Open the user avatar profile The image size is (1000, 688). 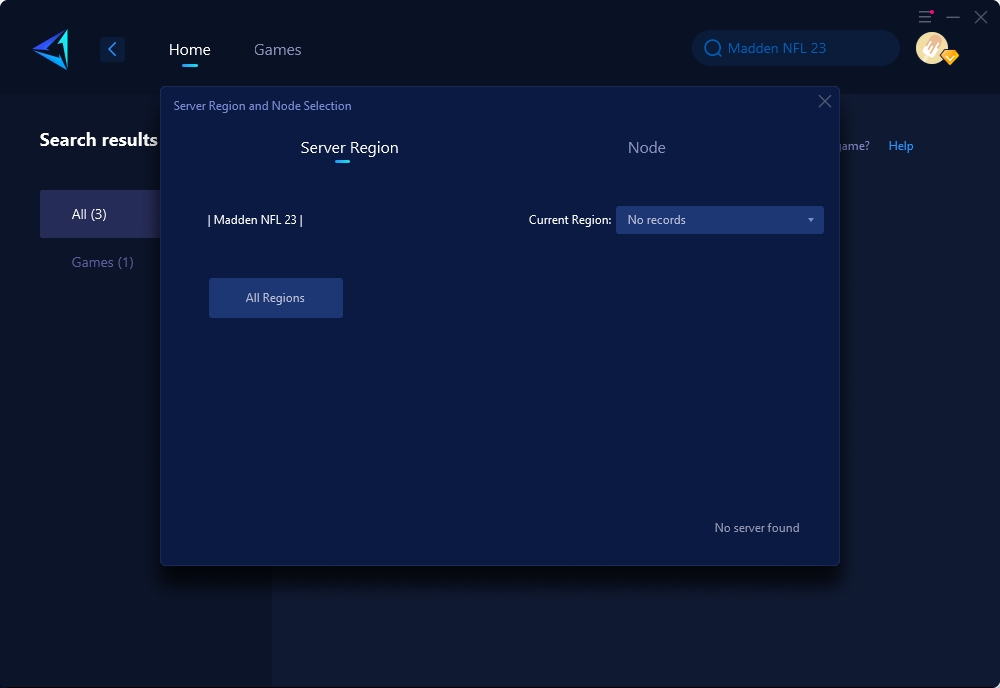coord(931,48)
